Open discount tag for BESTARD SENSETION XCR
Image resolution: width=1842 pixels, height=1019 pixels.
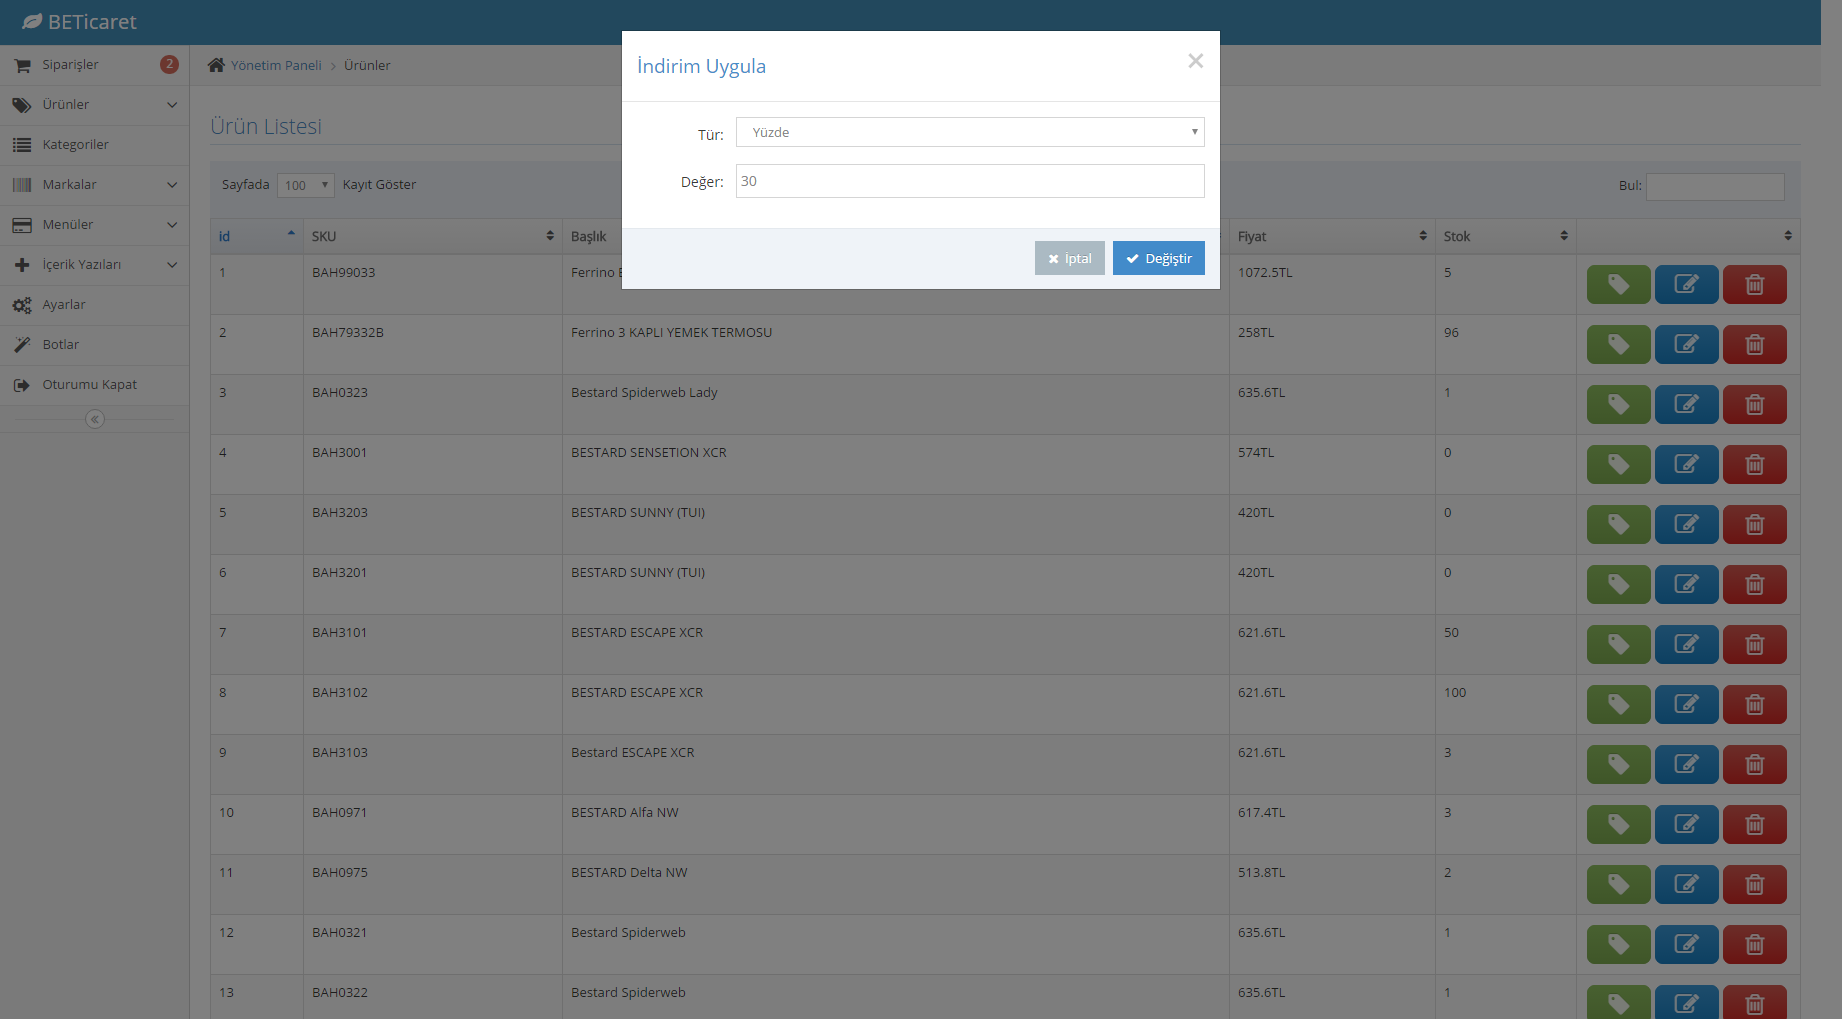1618,465
